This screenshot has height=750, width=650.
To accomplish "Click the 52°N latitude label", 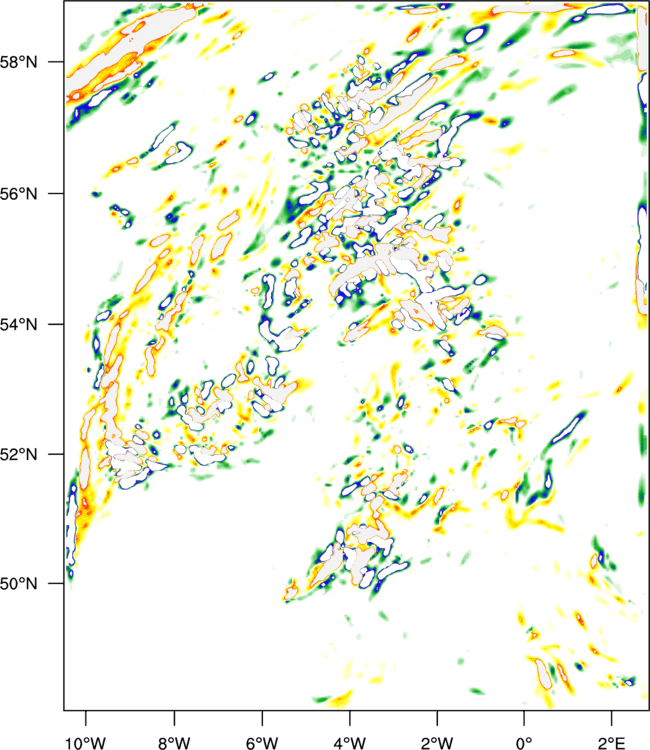I will (18, 454).
